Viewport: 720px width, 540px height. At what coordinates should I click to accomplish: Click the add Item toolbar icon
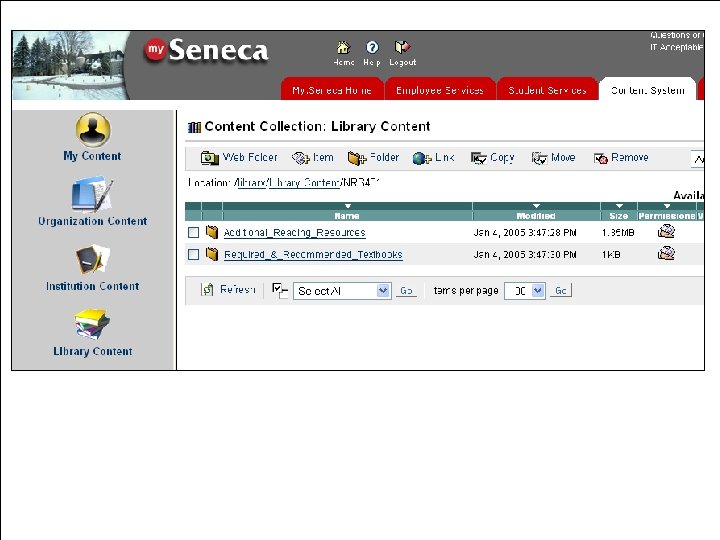tap(301, 158)
